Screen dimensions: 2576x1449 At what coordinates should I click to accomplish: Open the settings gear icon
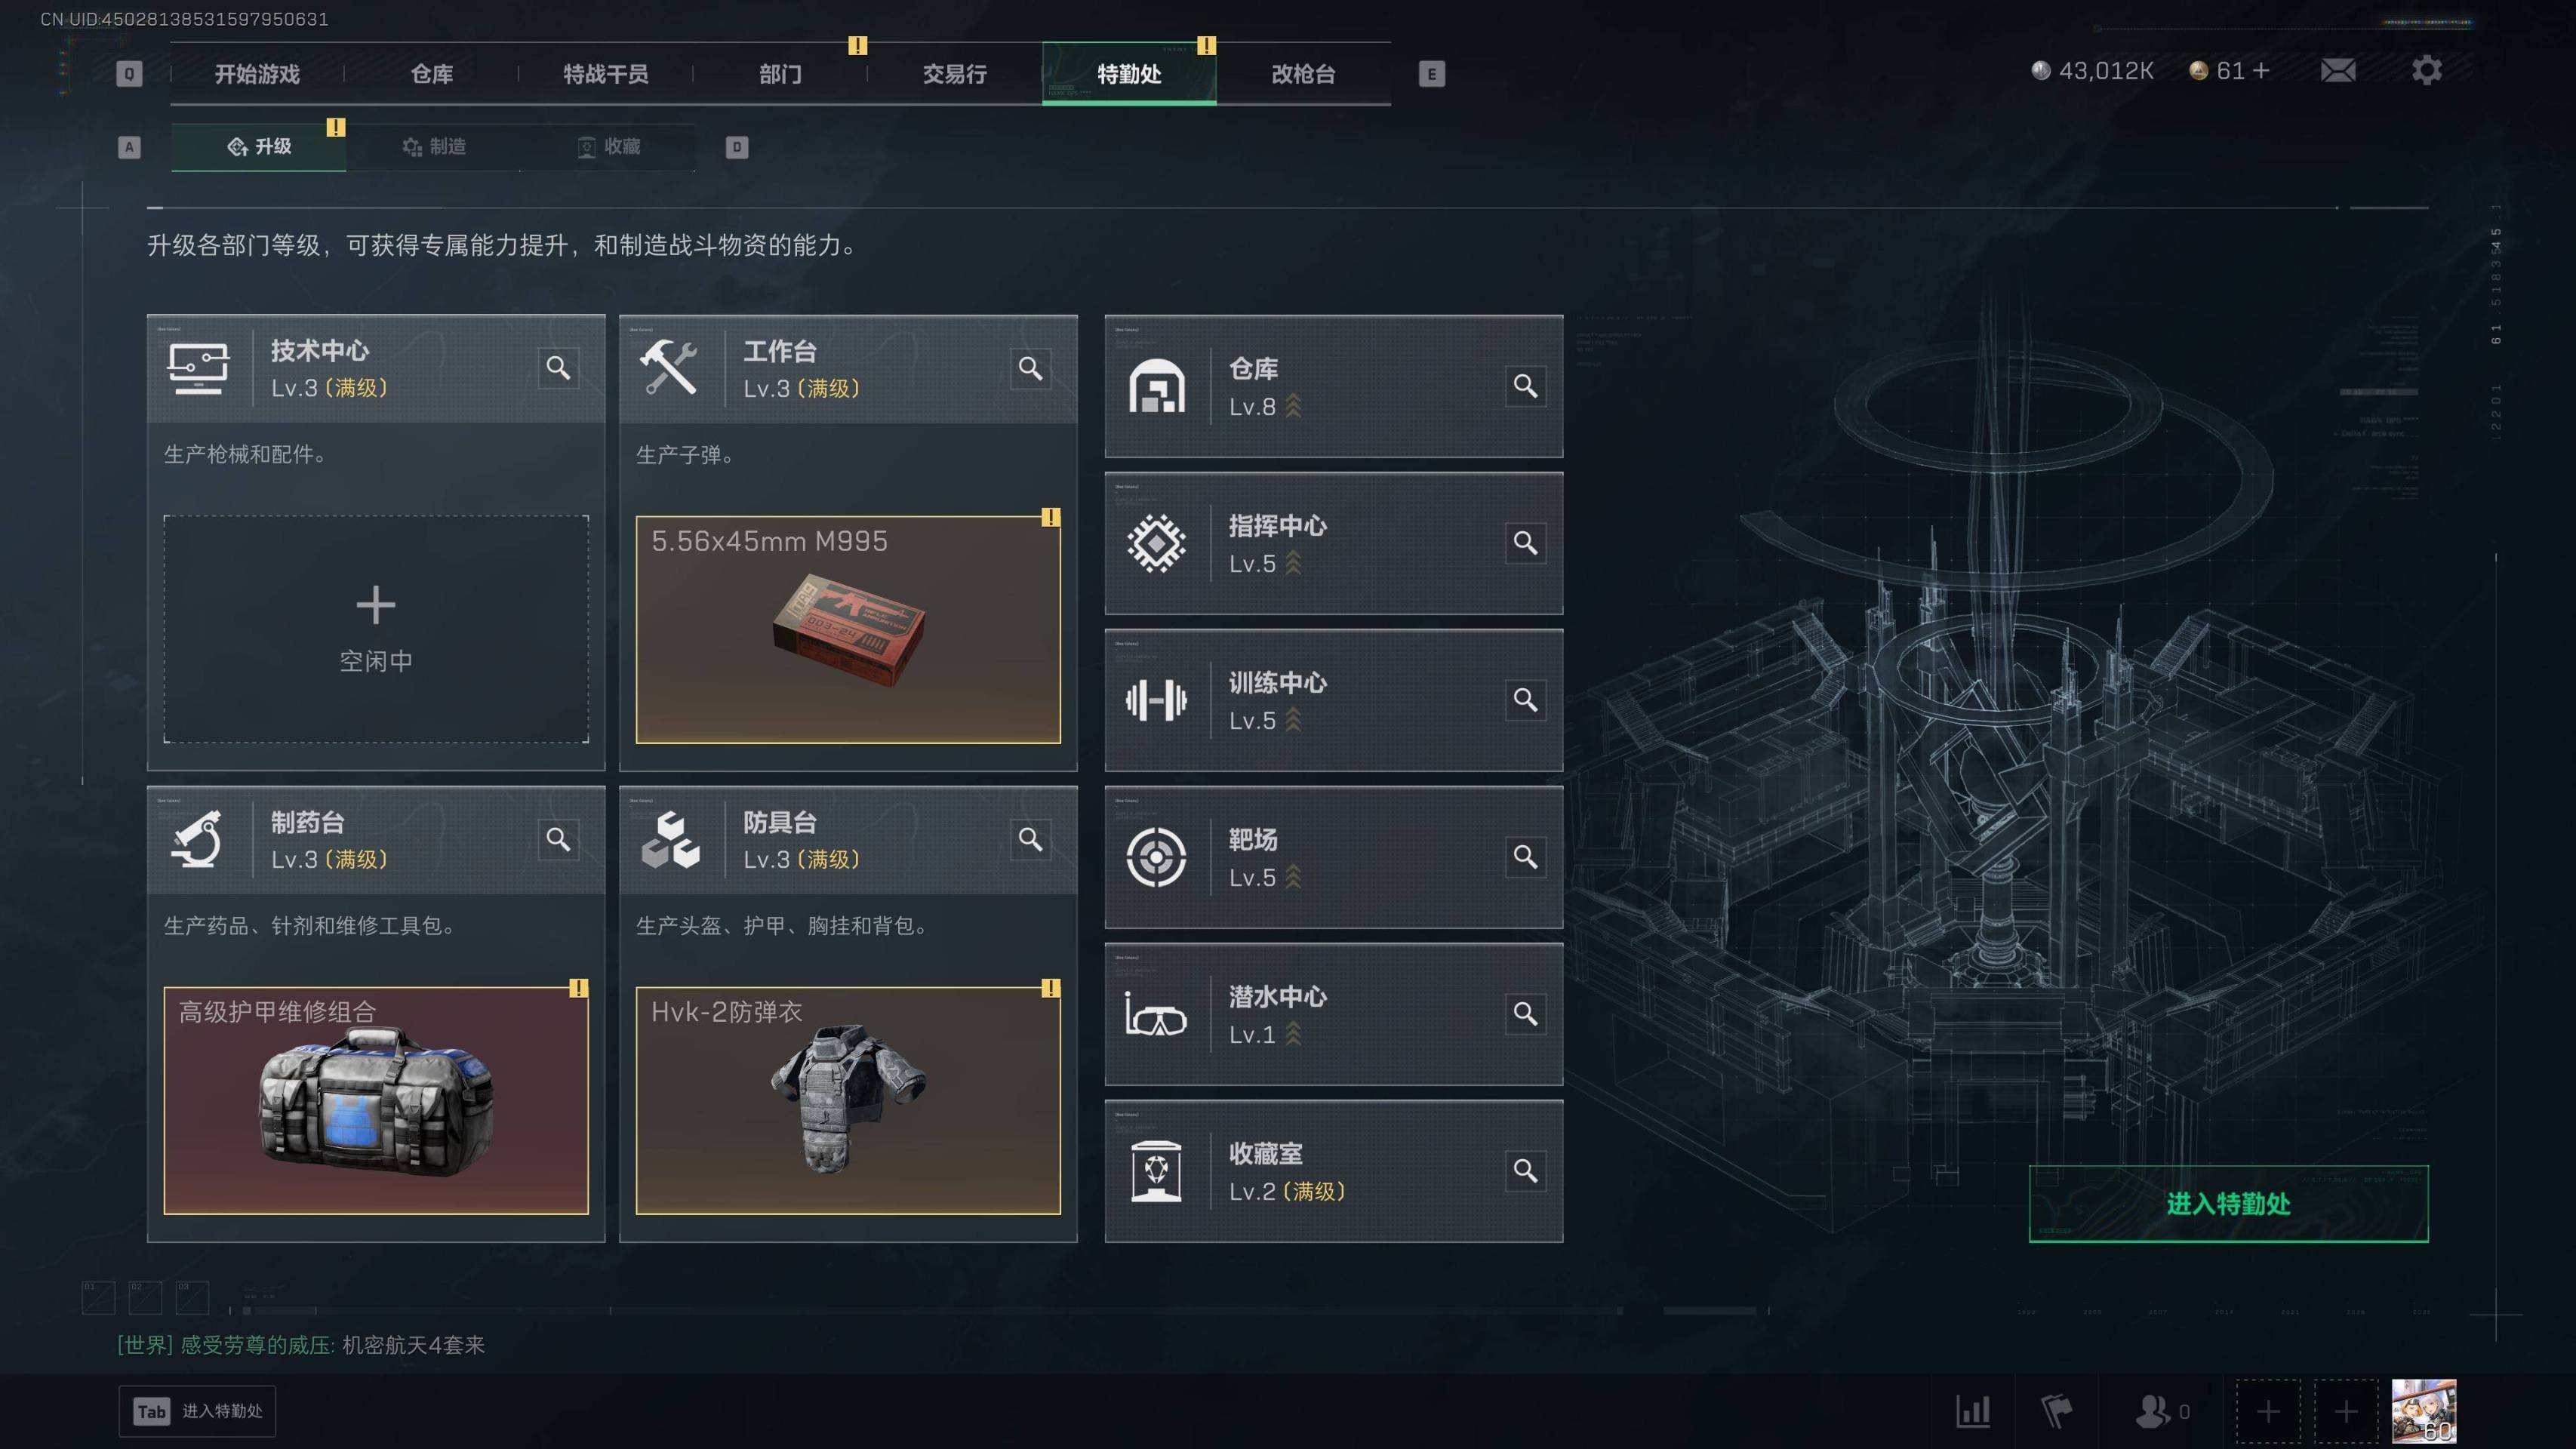tap(2426, 70)
